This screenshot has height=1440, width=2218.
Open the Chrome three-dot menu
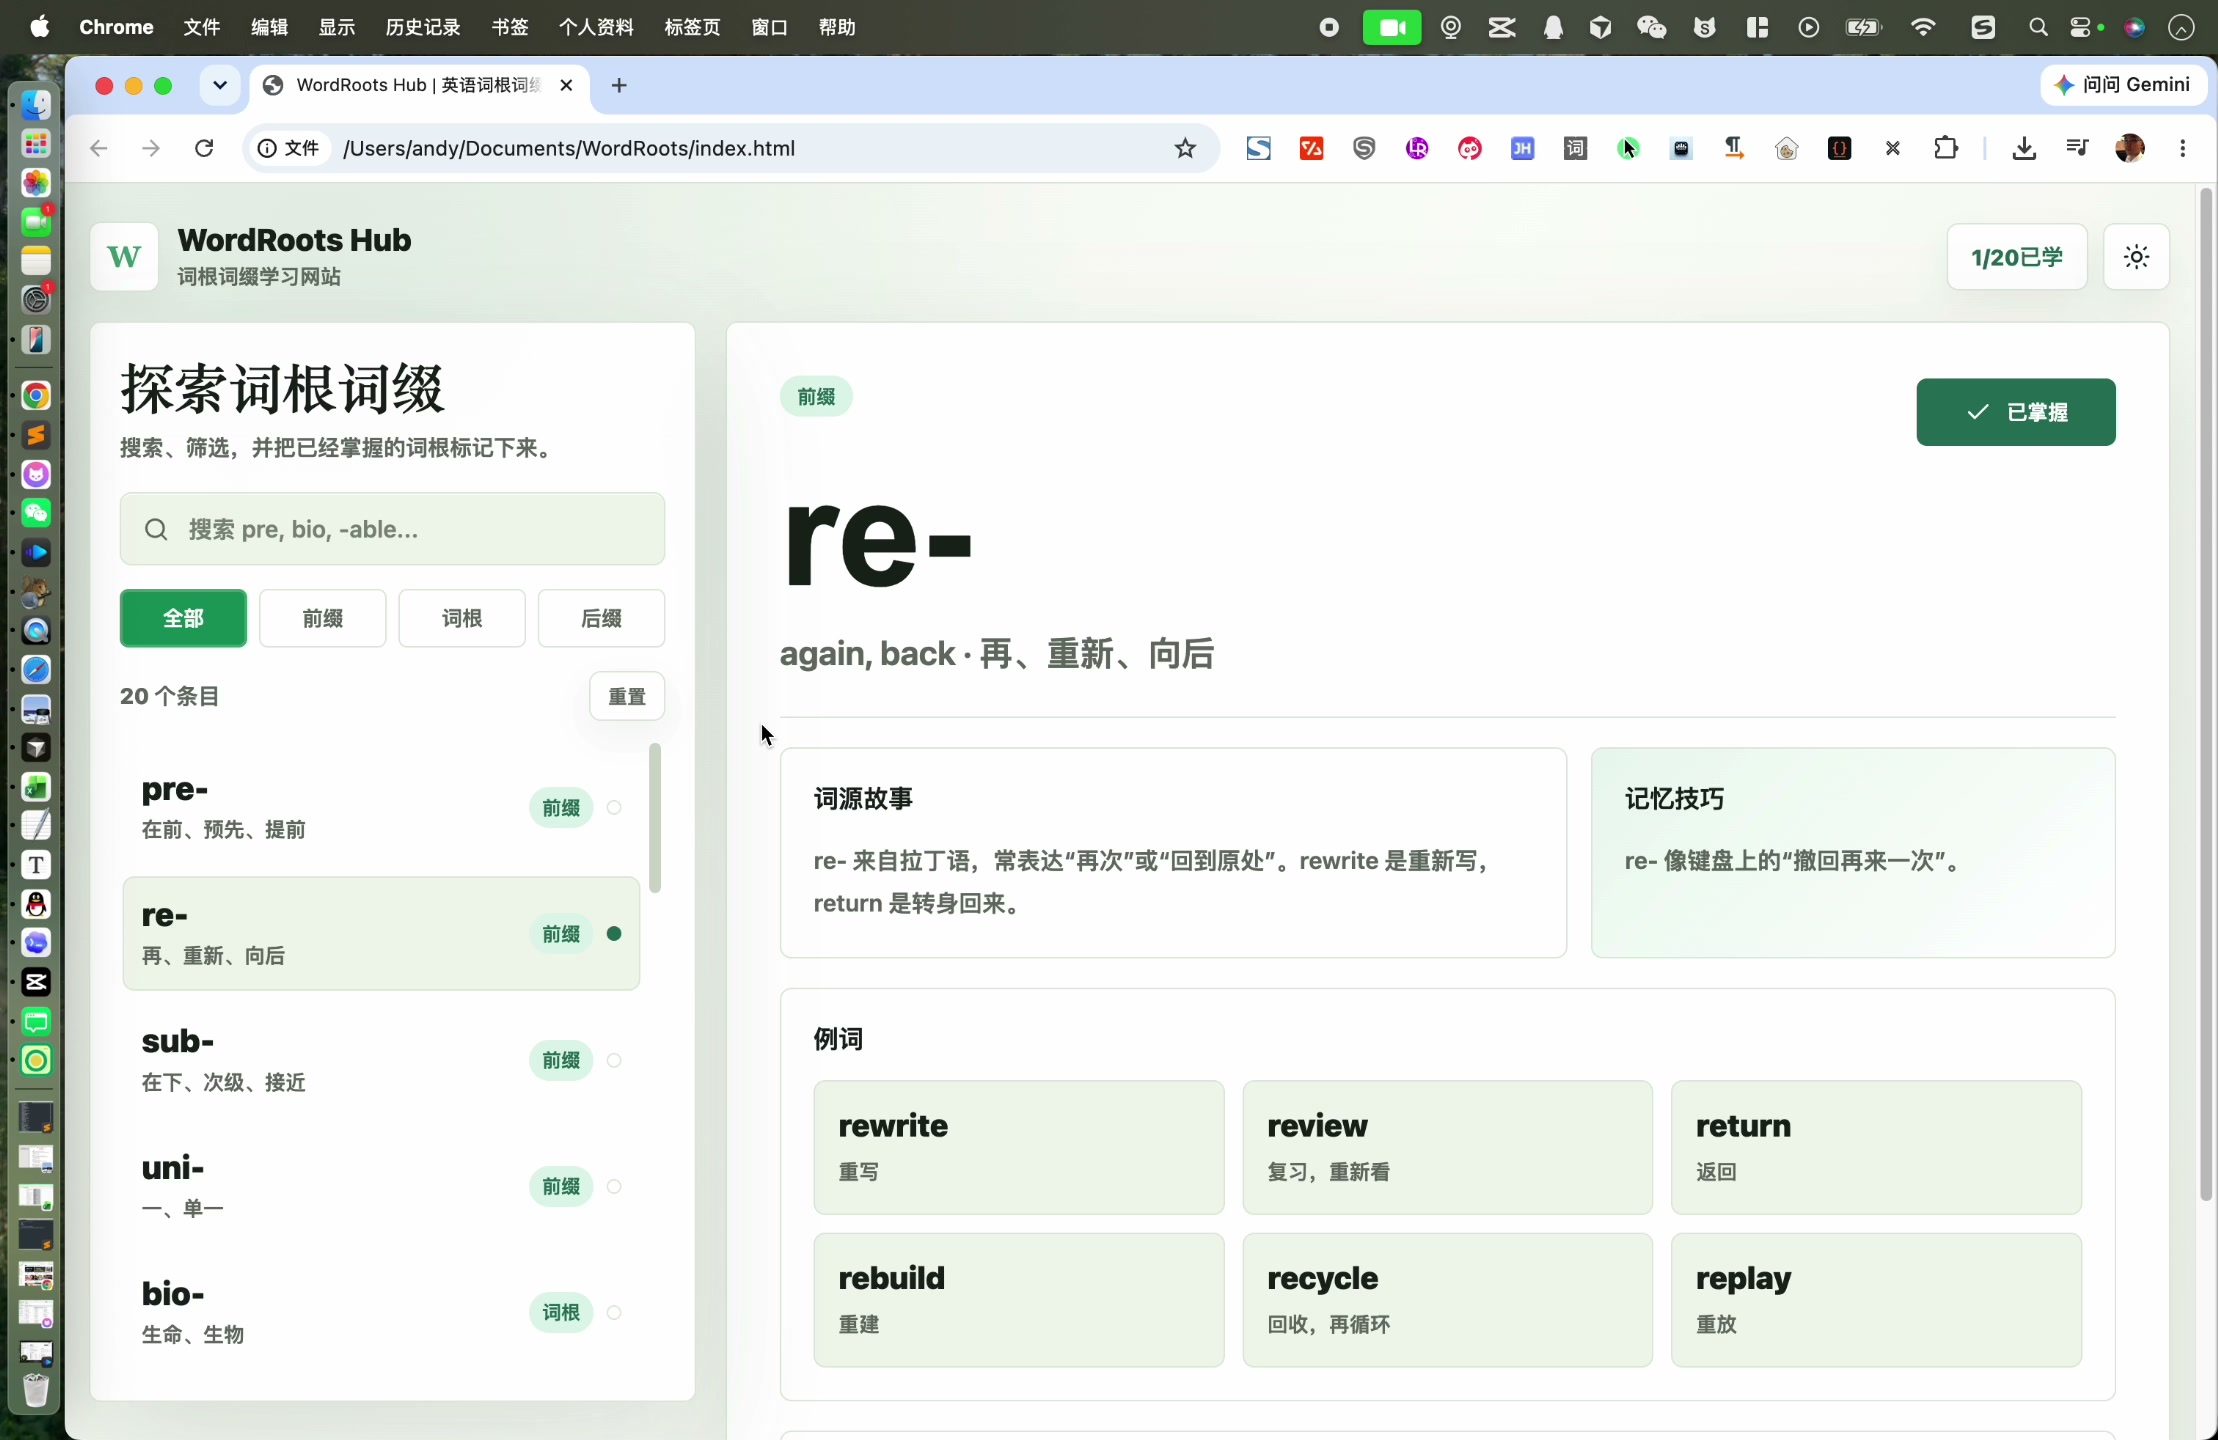[2183, 148]
